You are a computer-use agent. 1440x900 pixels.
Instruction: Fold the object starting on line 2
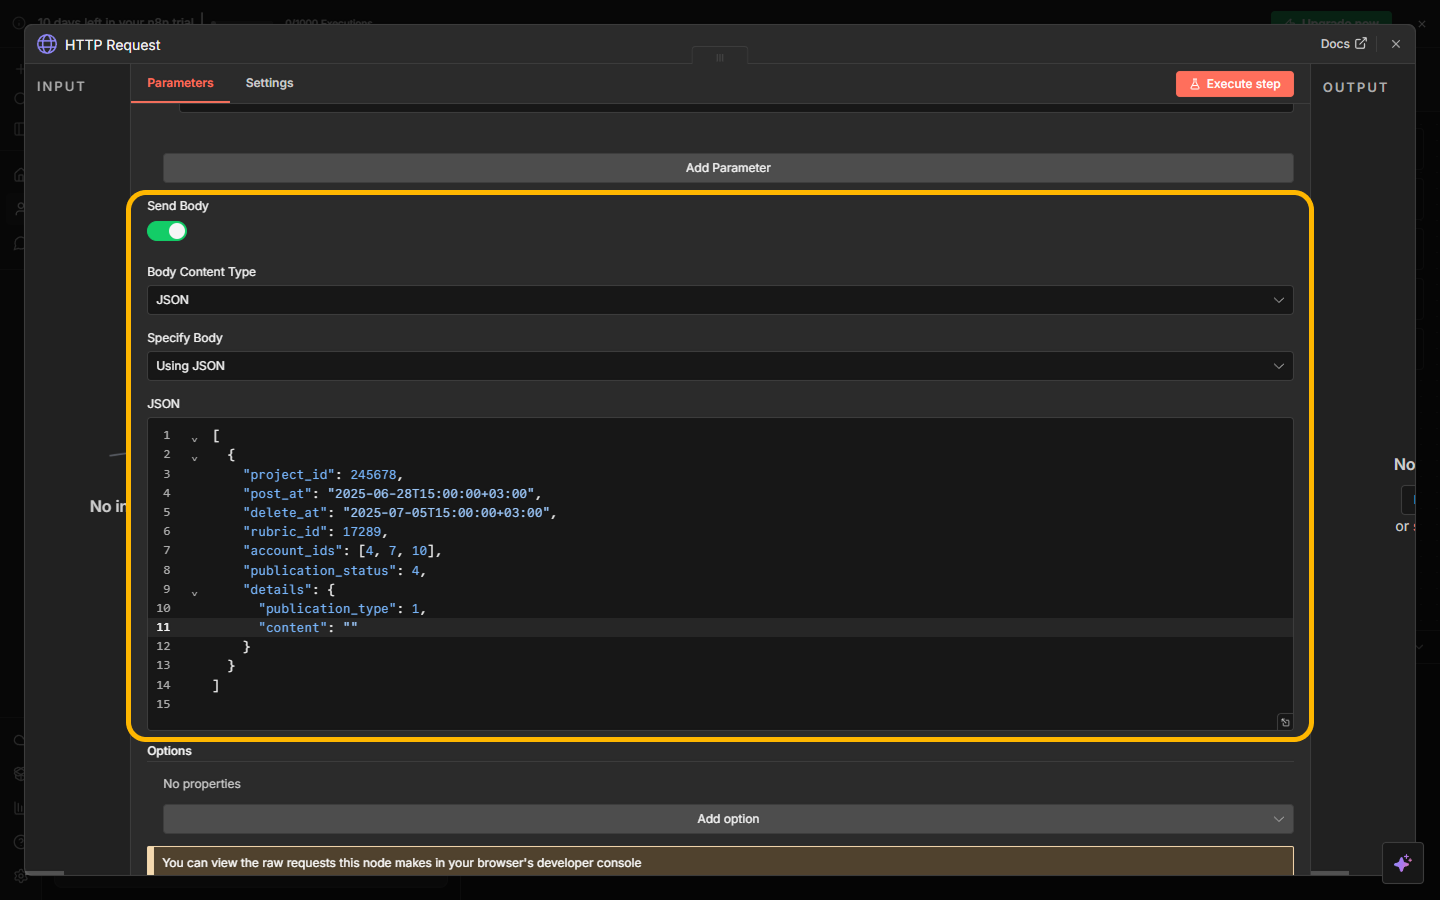pos(195,457)
